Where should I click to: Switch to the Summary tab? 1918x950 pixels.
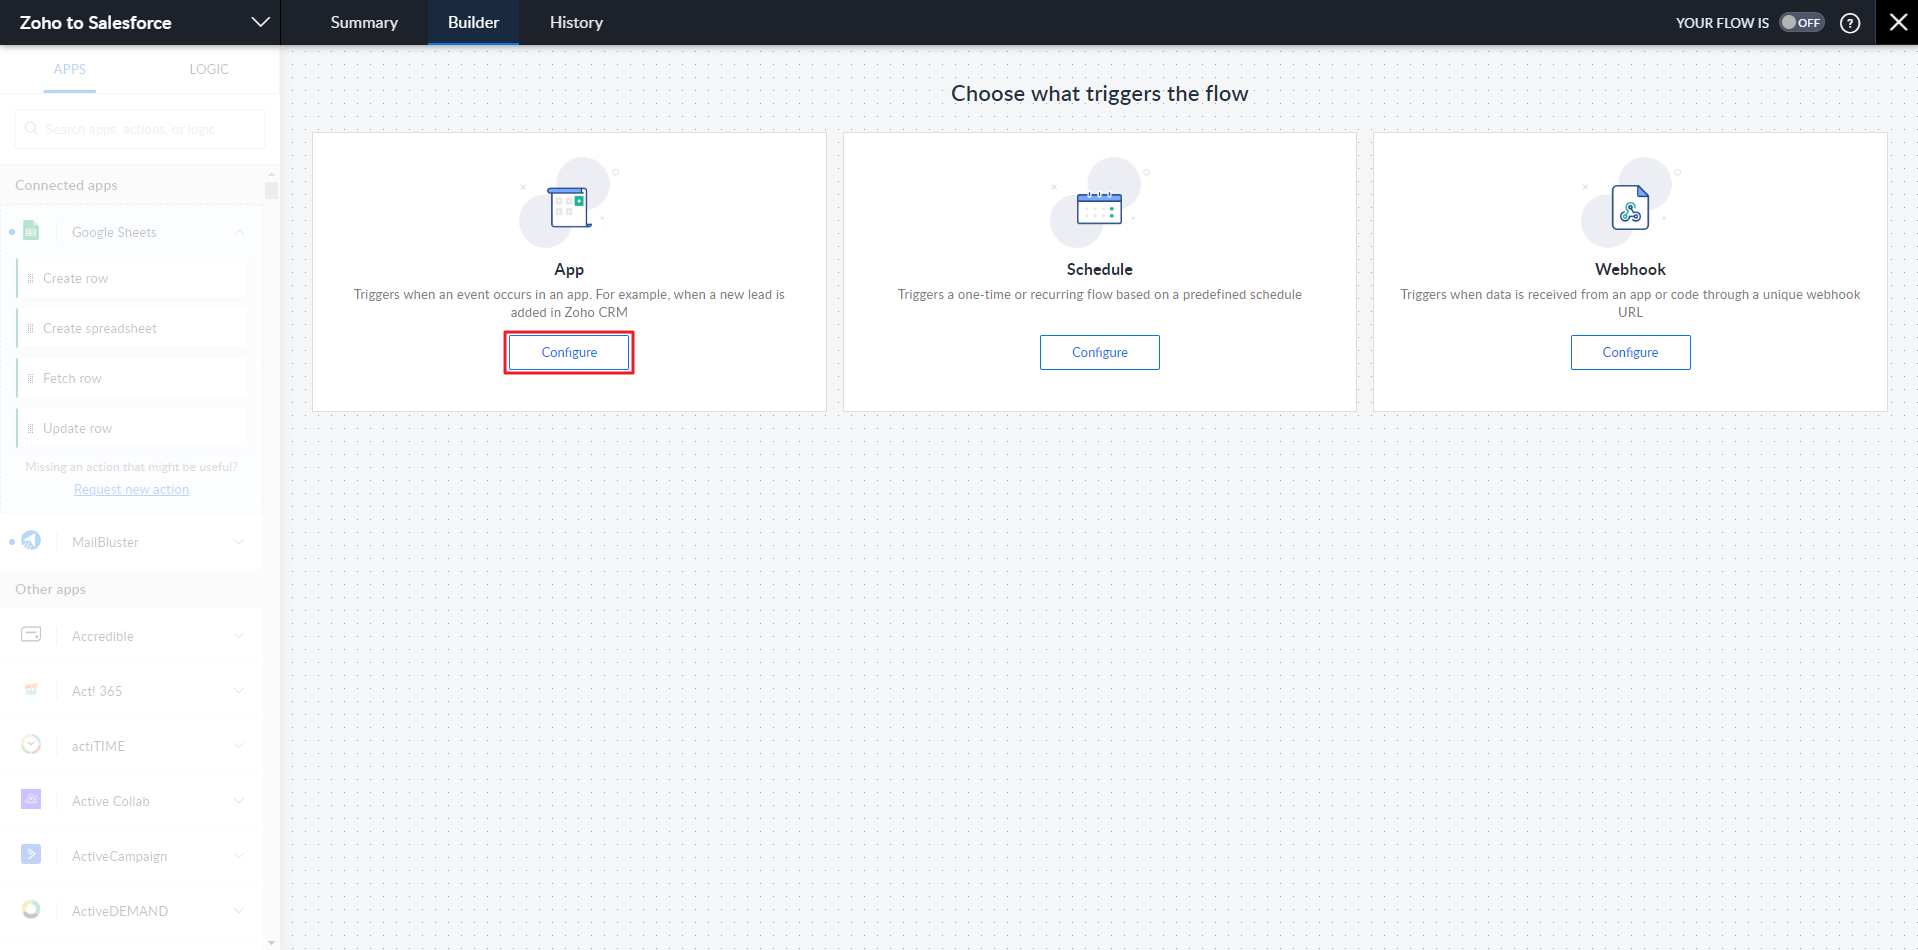364,22
